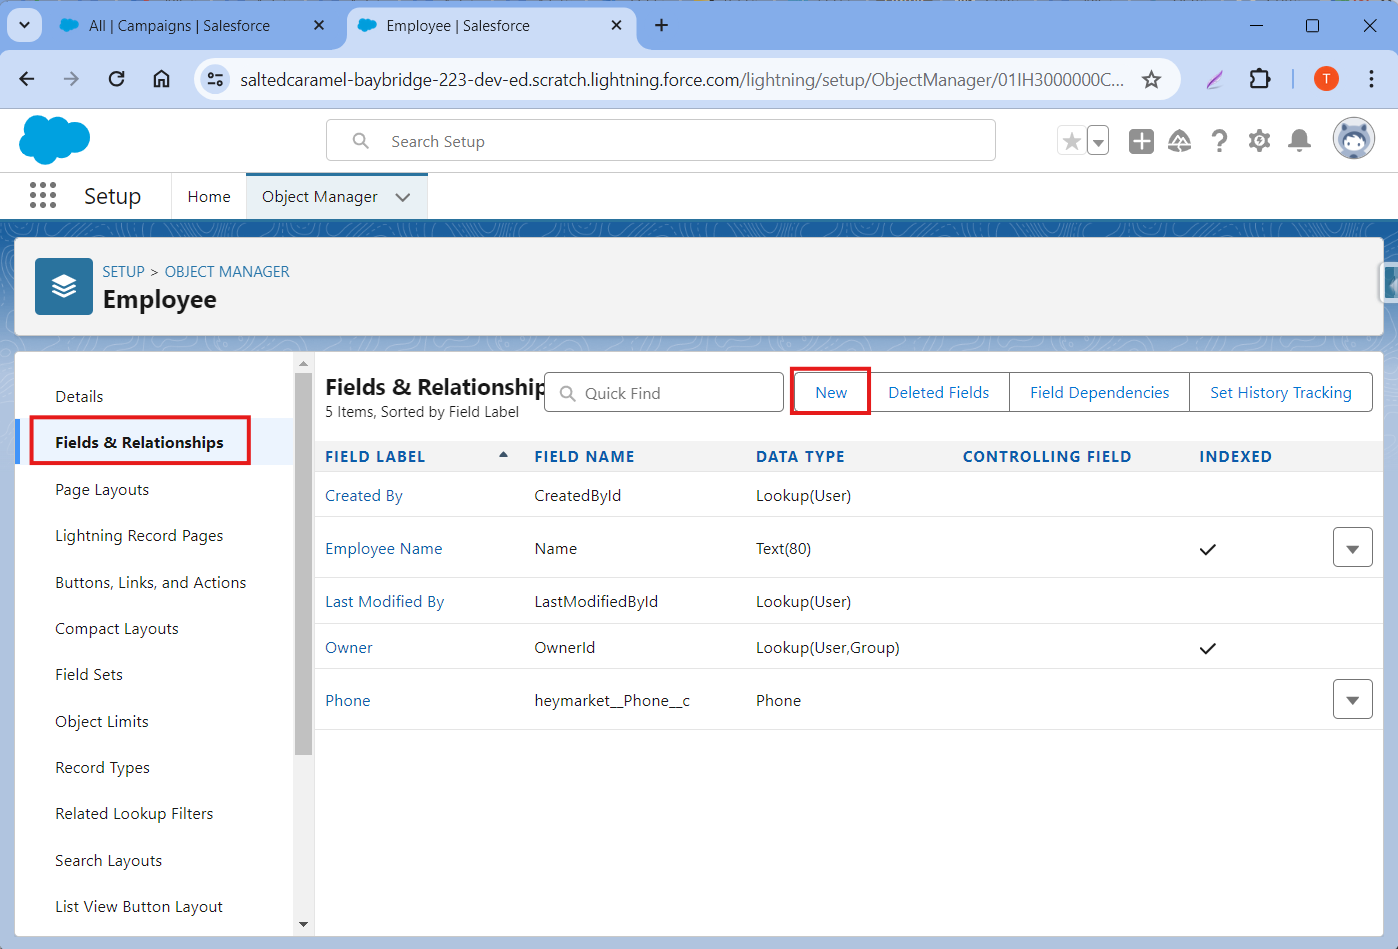Viewport: 1398px width, 949px height.
Task: Open the user profile avatar
Action: point(1354,139)
